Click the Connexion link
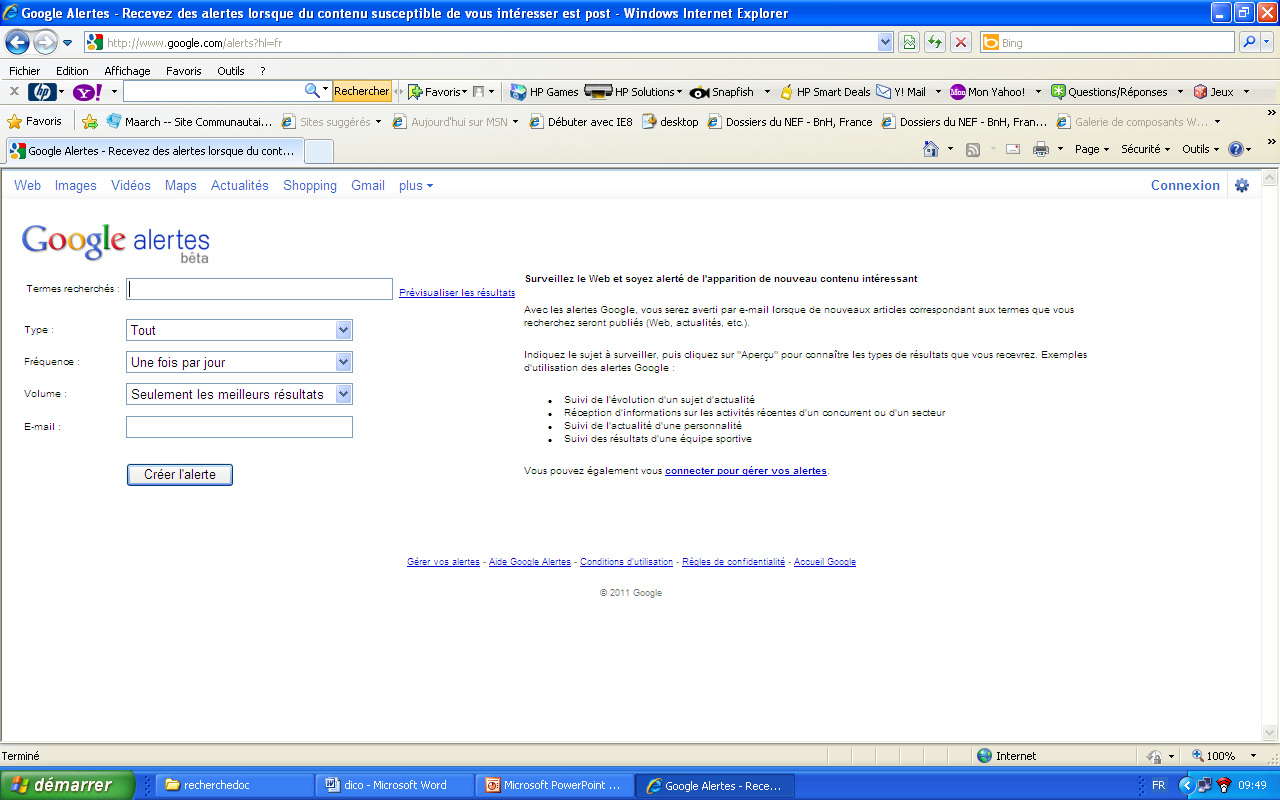This screenshot has height=800, width=1280. click(1185, 185)
